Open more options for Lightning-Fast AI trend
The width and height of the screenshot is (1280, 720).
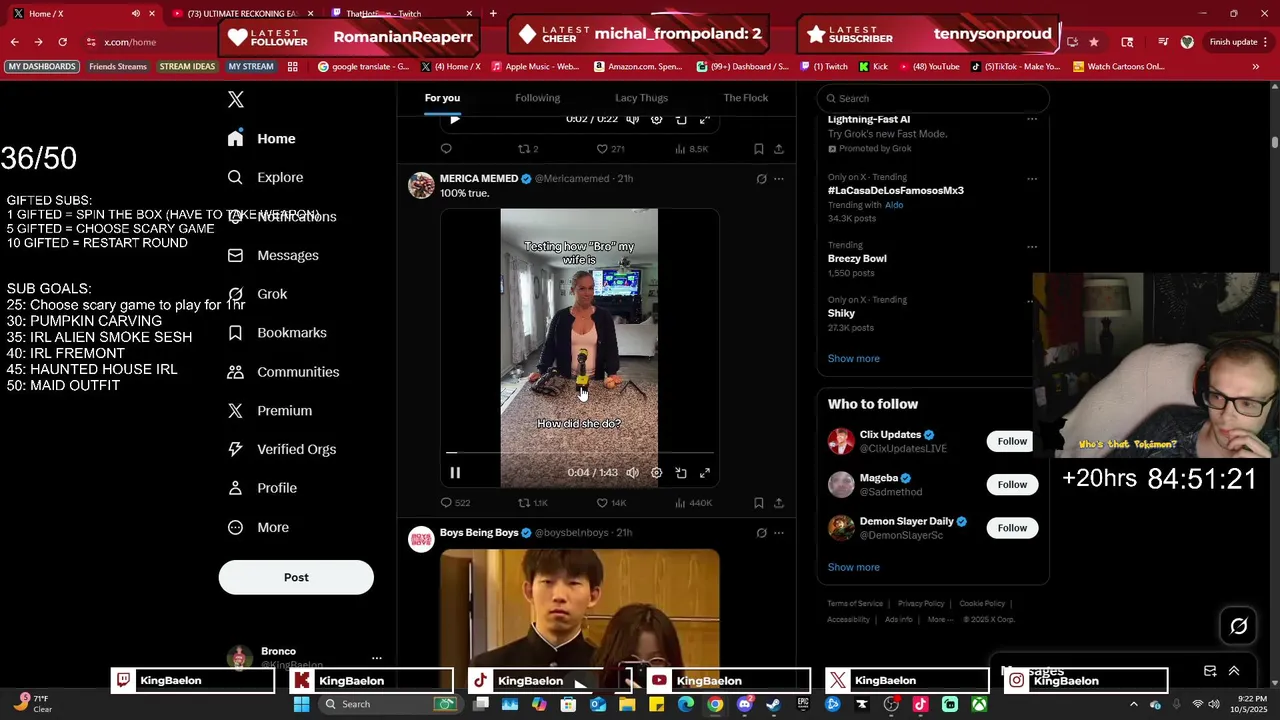tap(1032, 120)
